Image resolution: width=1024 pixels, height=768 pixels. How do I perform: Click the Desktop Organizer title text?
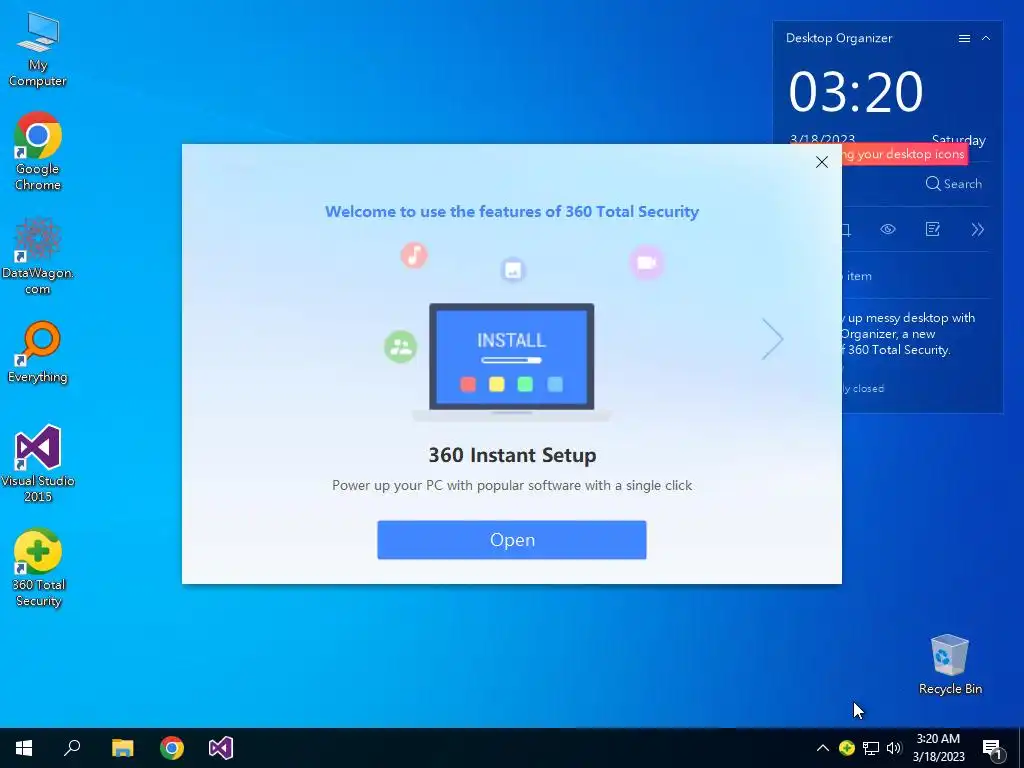pos(839,38)
